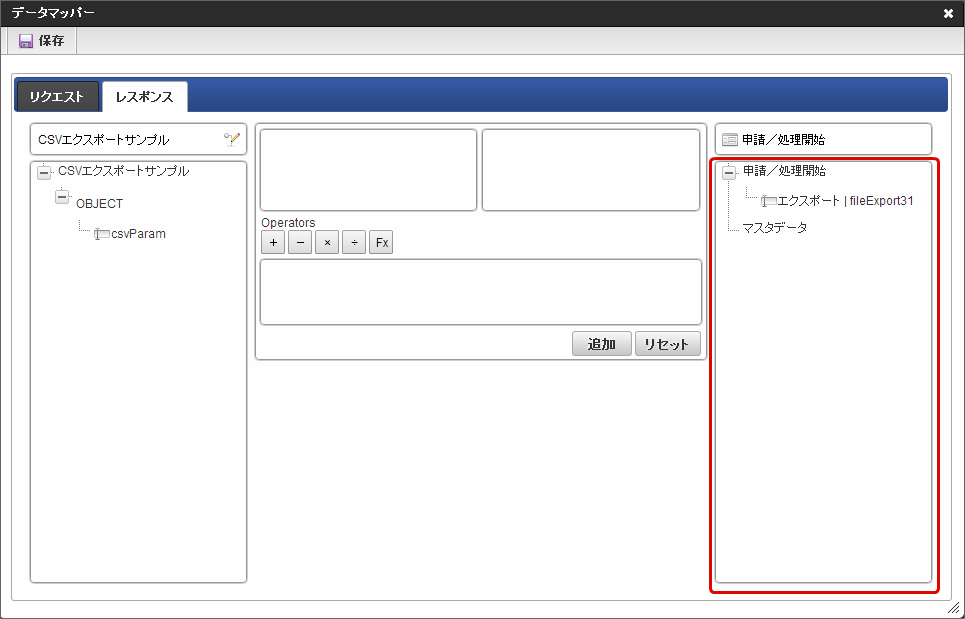Click the edit pencil icon beside CSVエクスポートサンプル
This screenshot has height=619, width=965.
coord(232,139)
